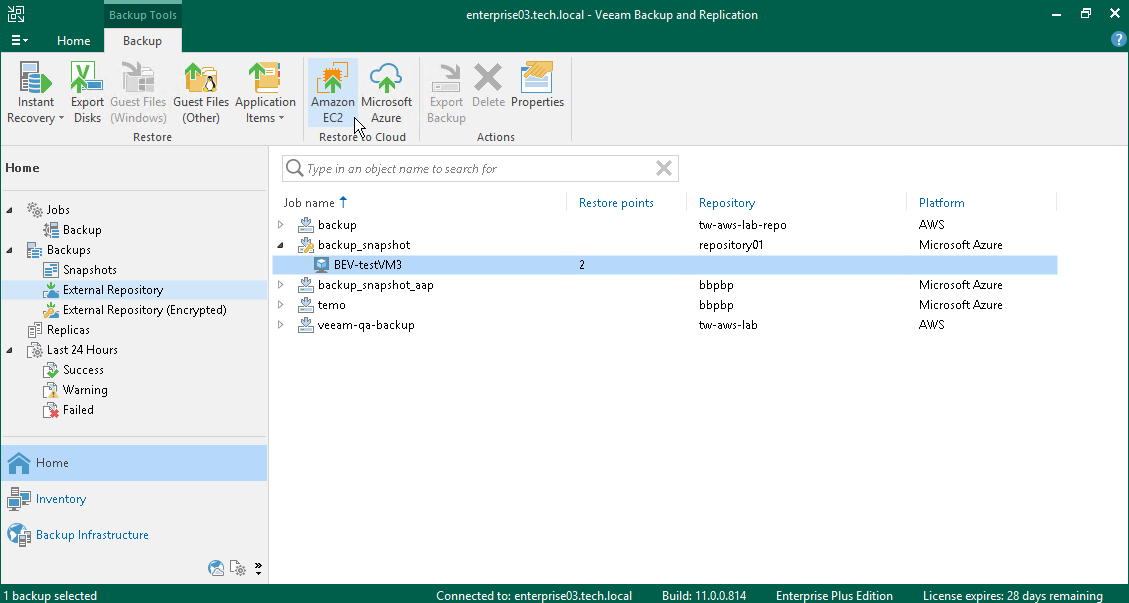Screen dimensions: 1129x603
Task: Click the app icon in title bar
Action: point(16,14)
